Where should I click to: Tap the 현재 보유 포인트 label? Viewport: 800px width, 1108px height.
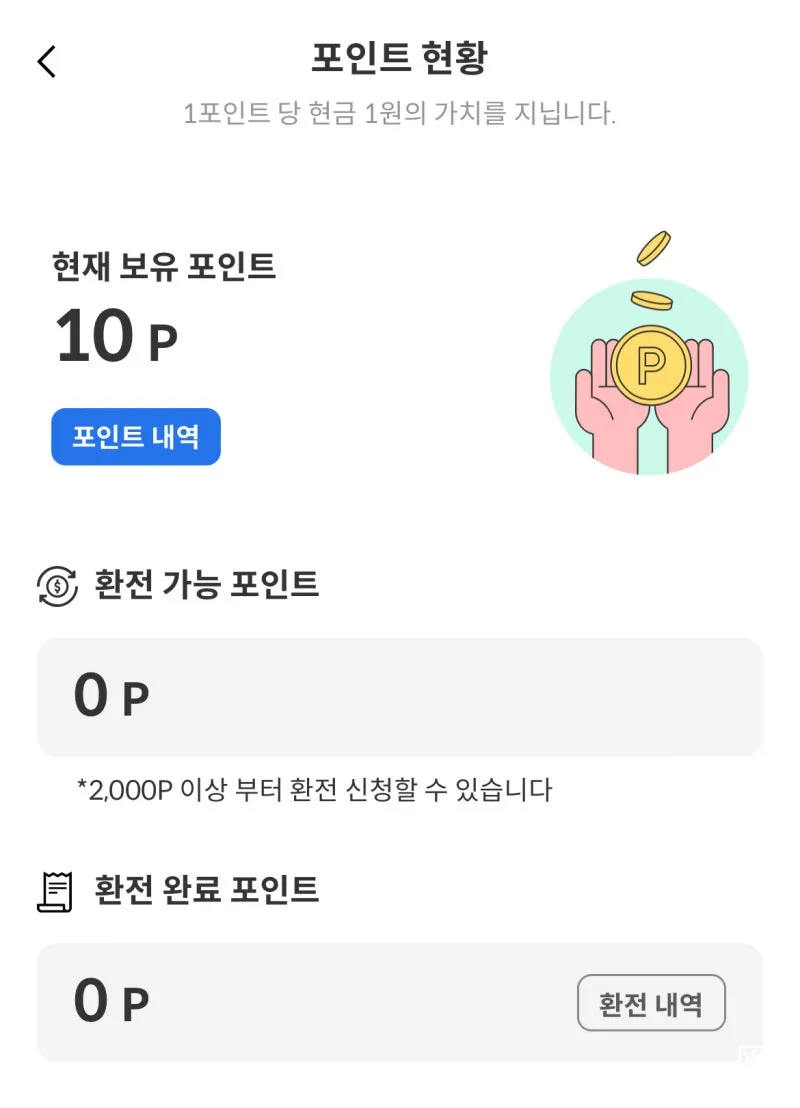pyautogui.click(x=164, y=266)
